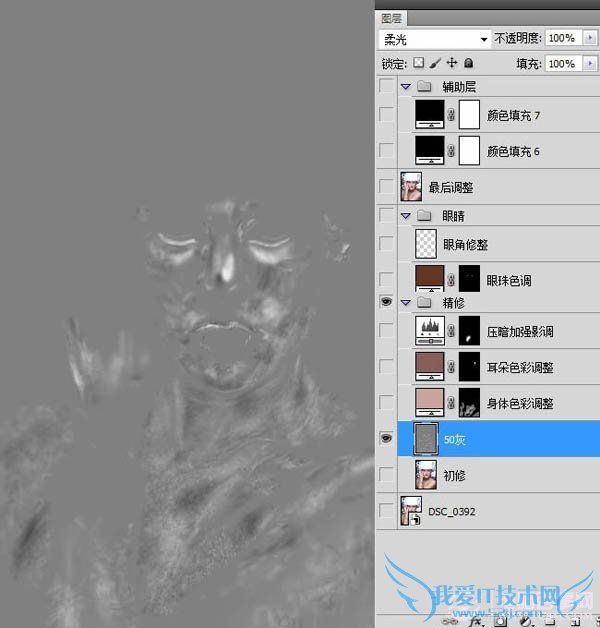Click the create new layer icon
600x628 pixels.
(x=575, y=622)
